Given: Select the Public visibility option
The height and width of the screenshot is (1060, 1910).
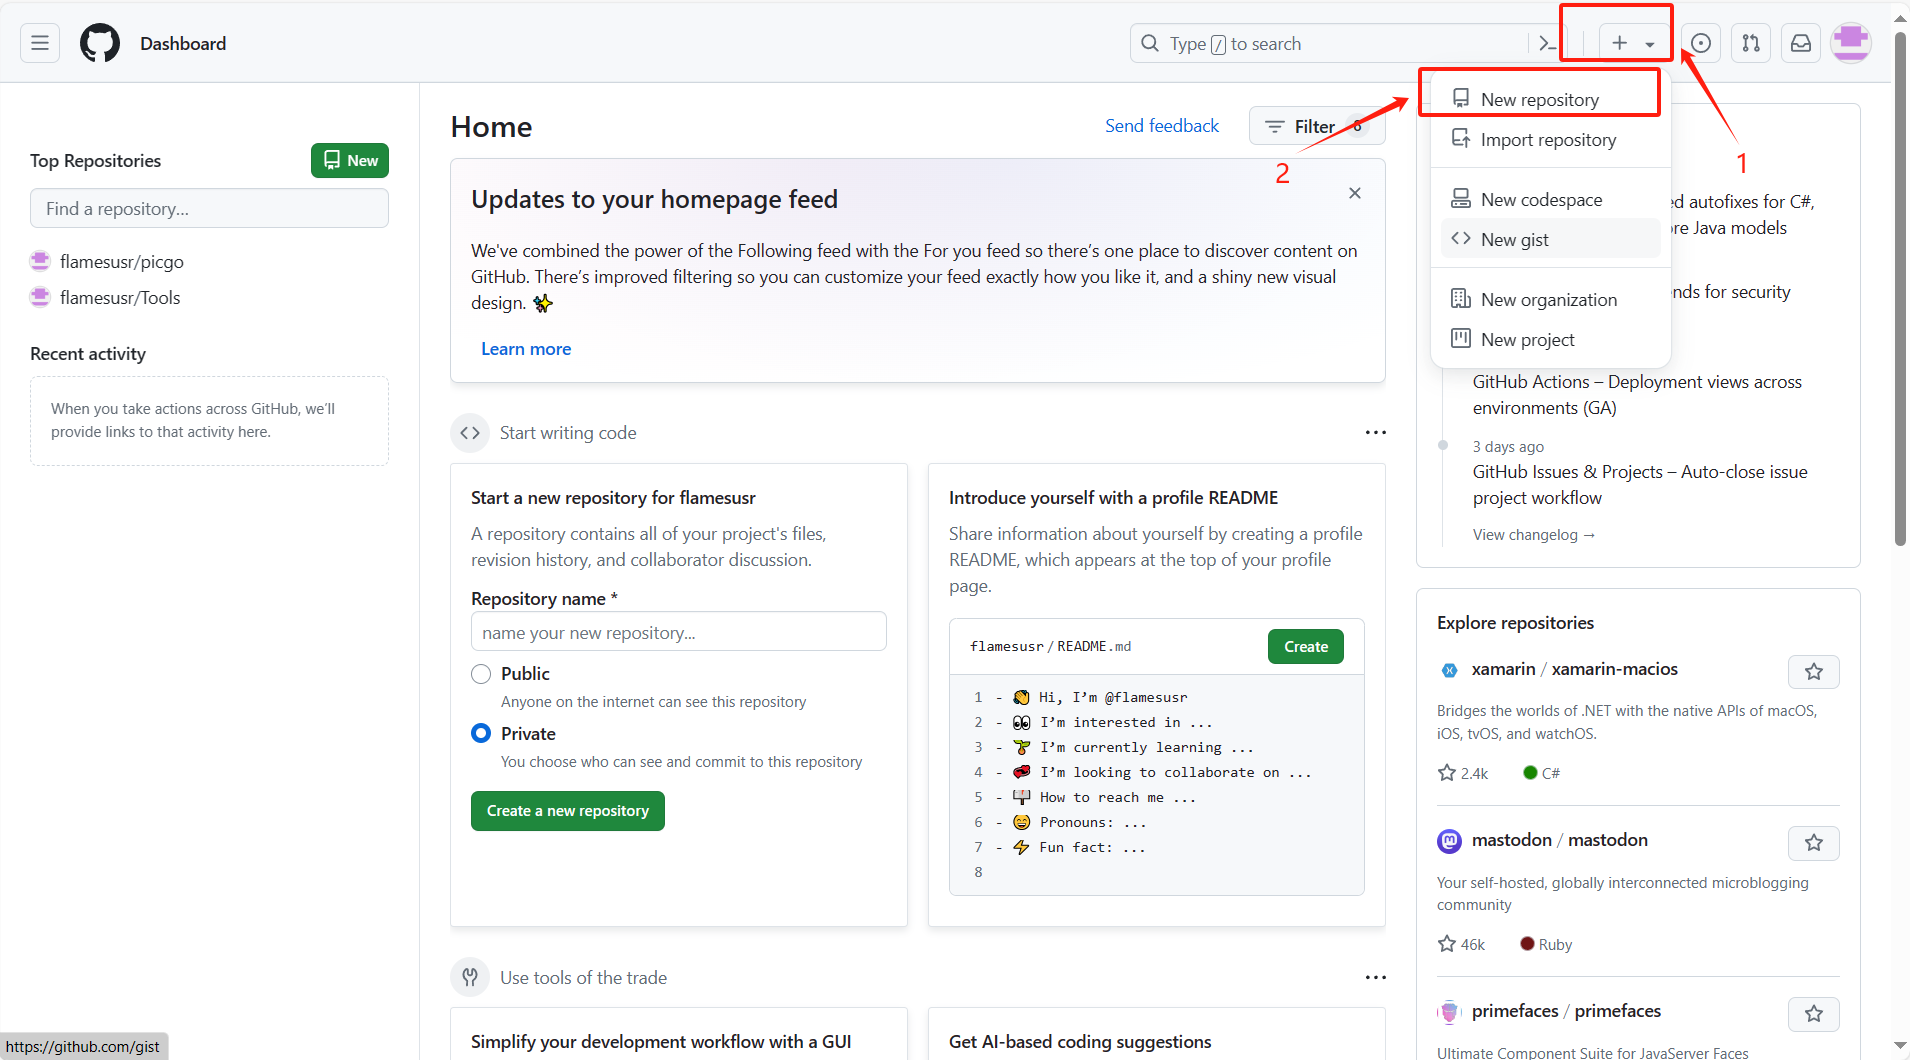Looking at the screenshot, I should pos(481,674).
